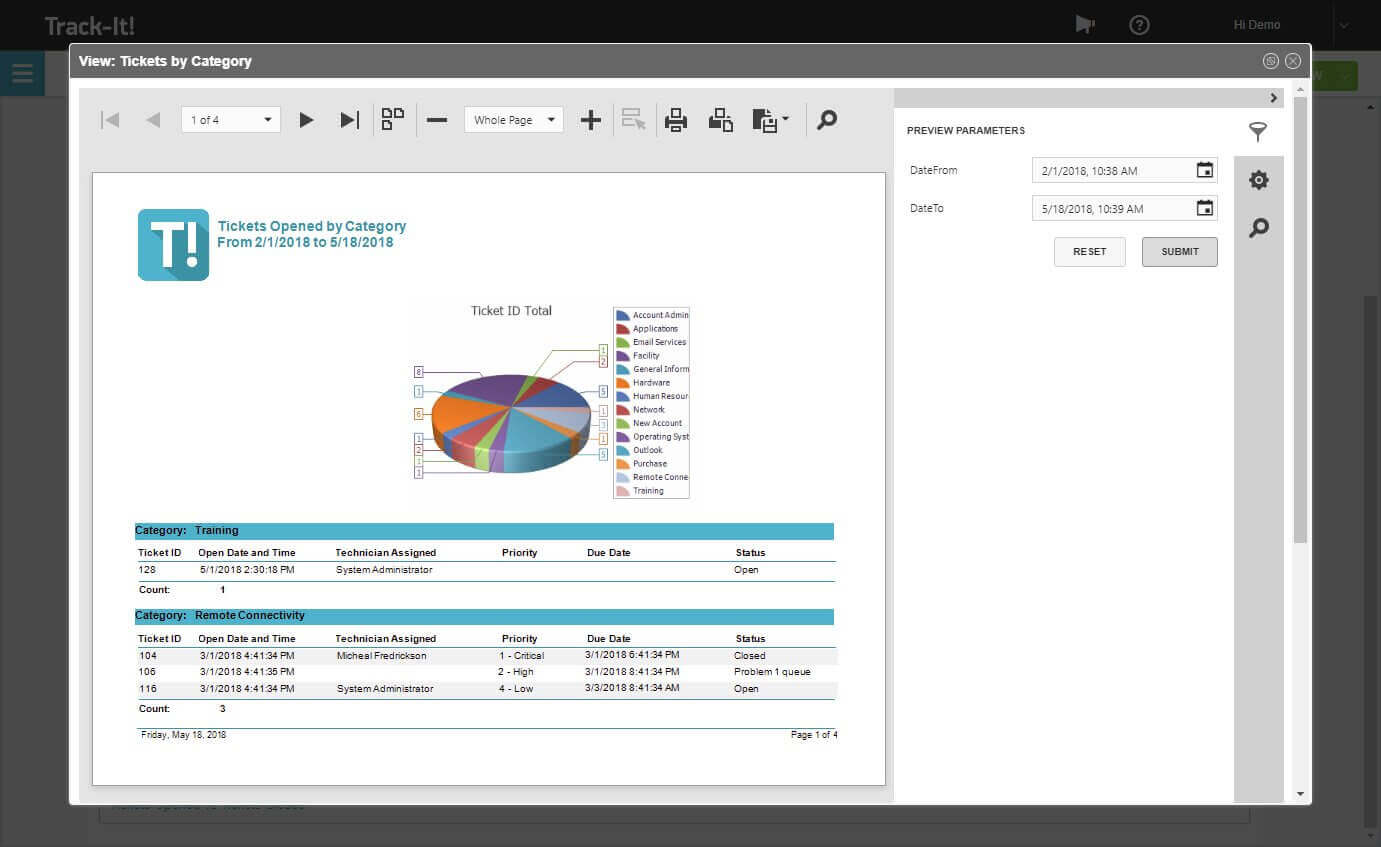Zoom out with minus icon
This screenshot has height=847, width=1381.
[437, 120]
